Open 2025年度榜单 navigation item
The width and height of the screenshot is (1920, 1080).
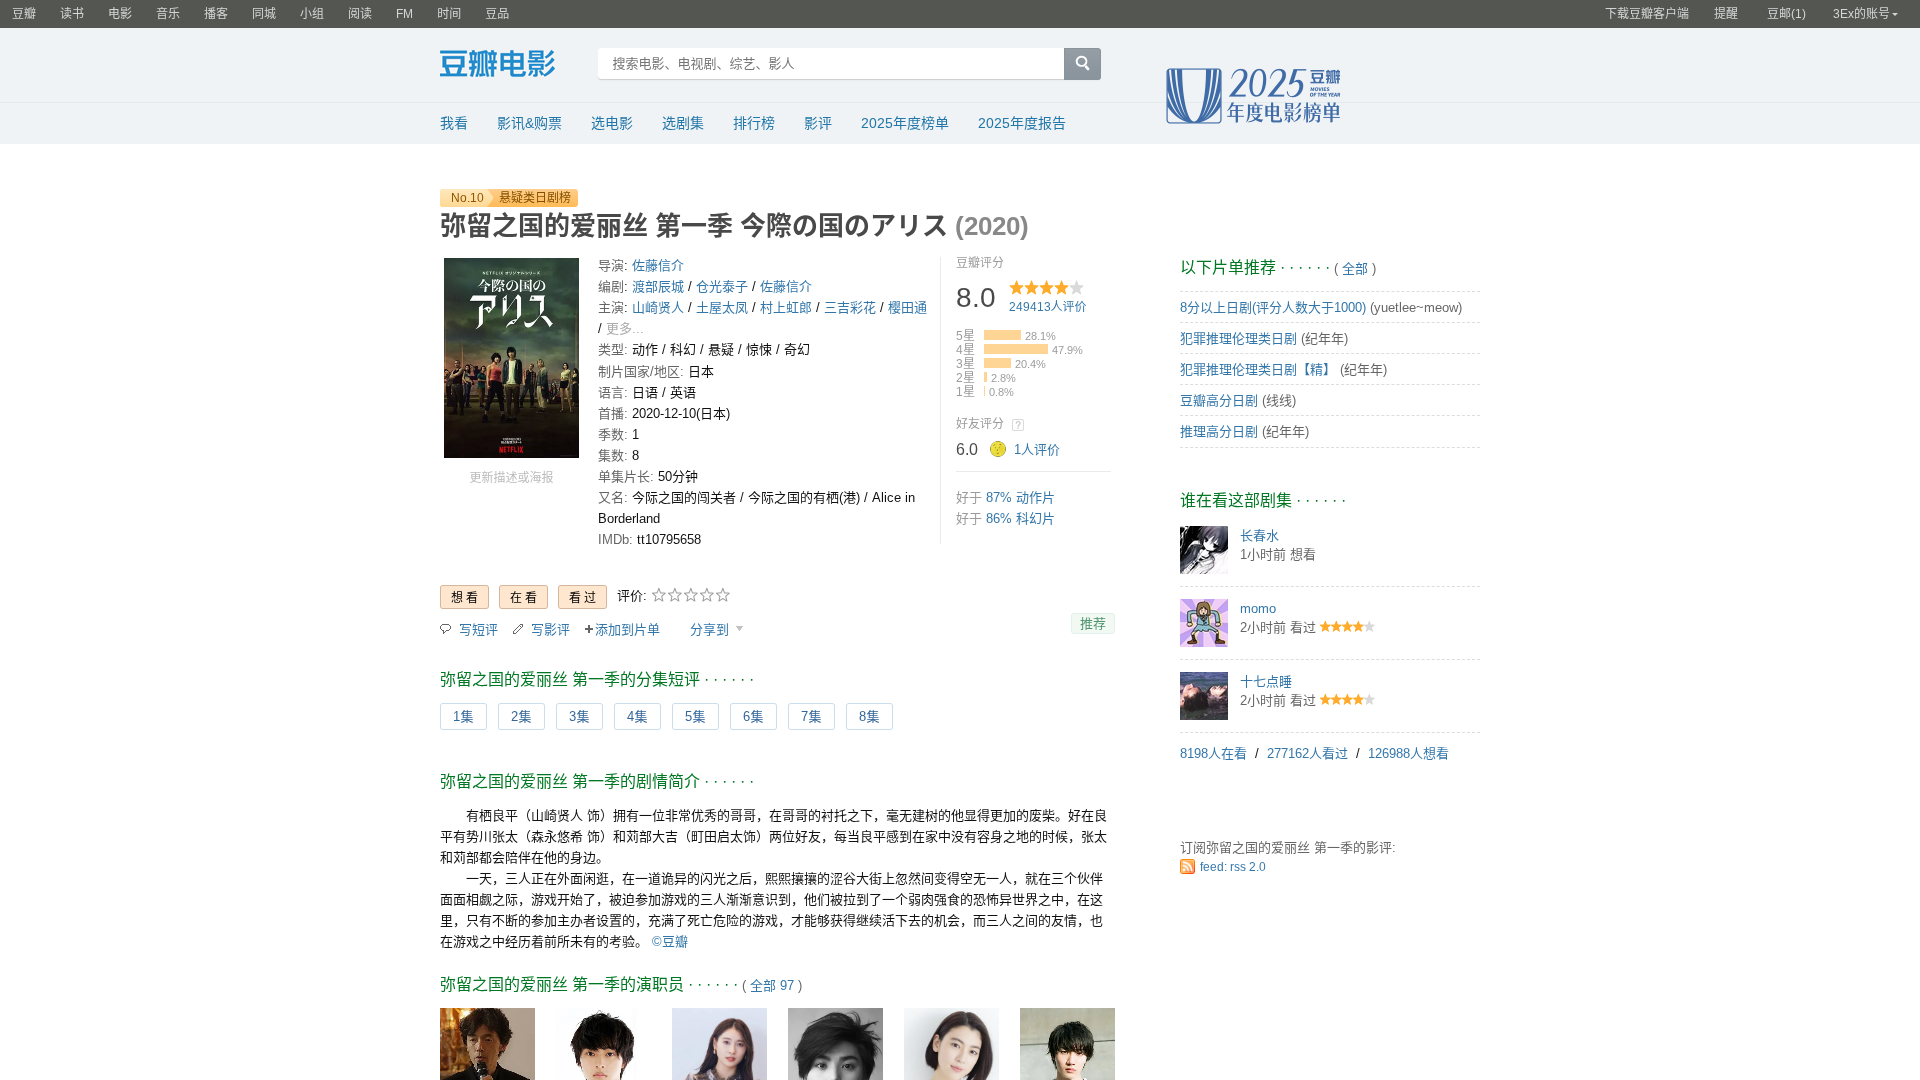coord(905,123)
